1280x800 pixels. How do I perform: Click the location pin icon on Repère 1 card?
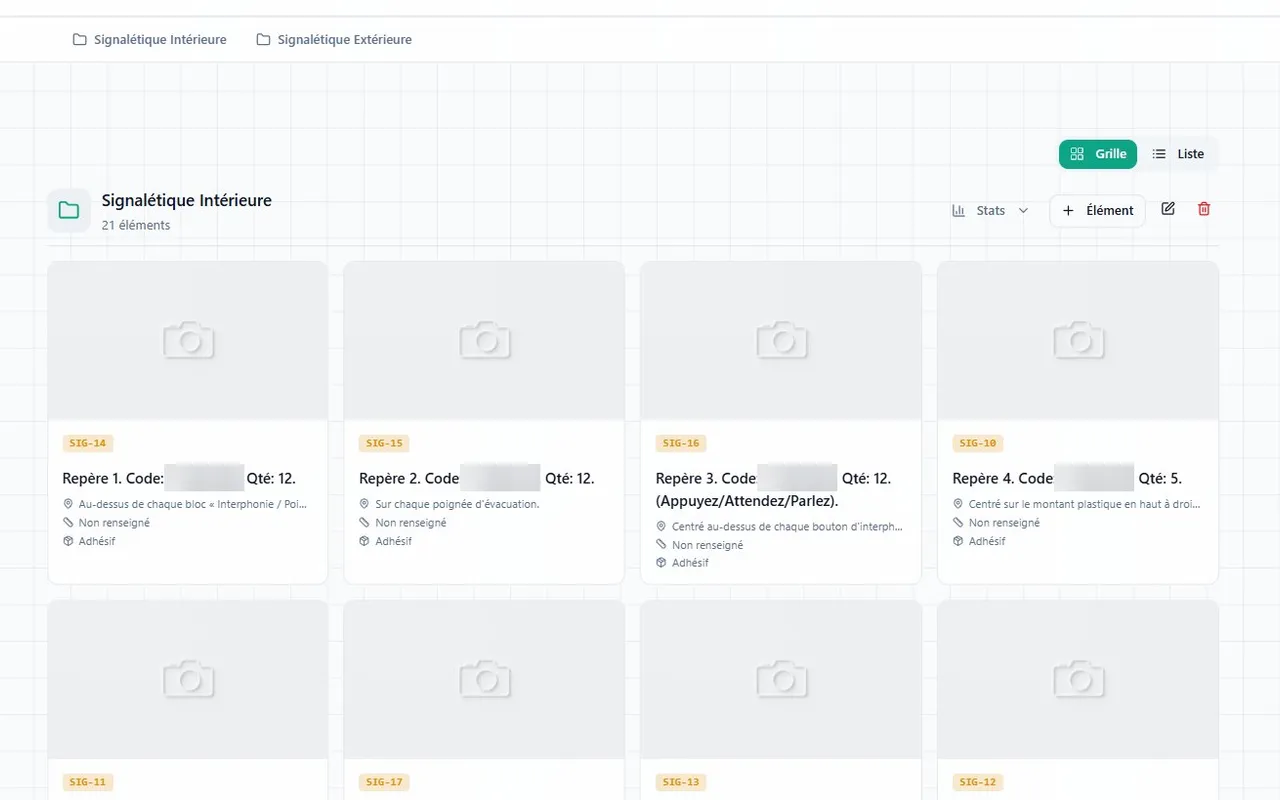[x=68, y=504]
